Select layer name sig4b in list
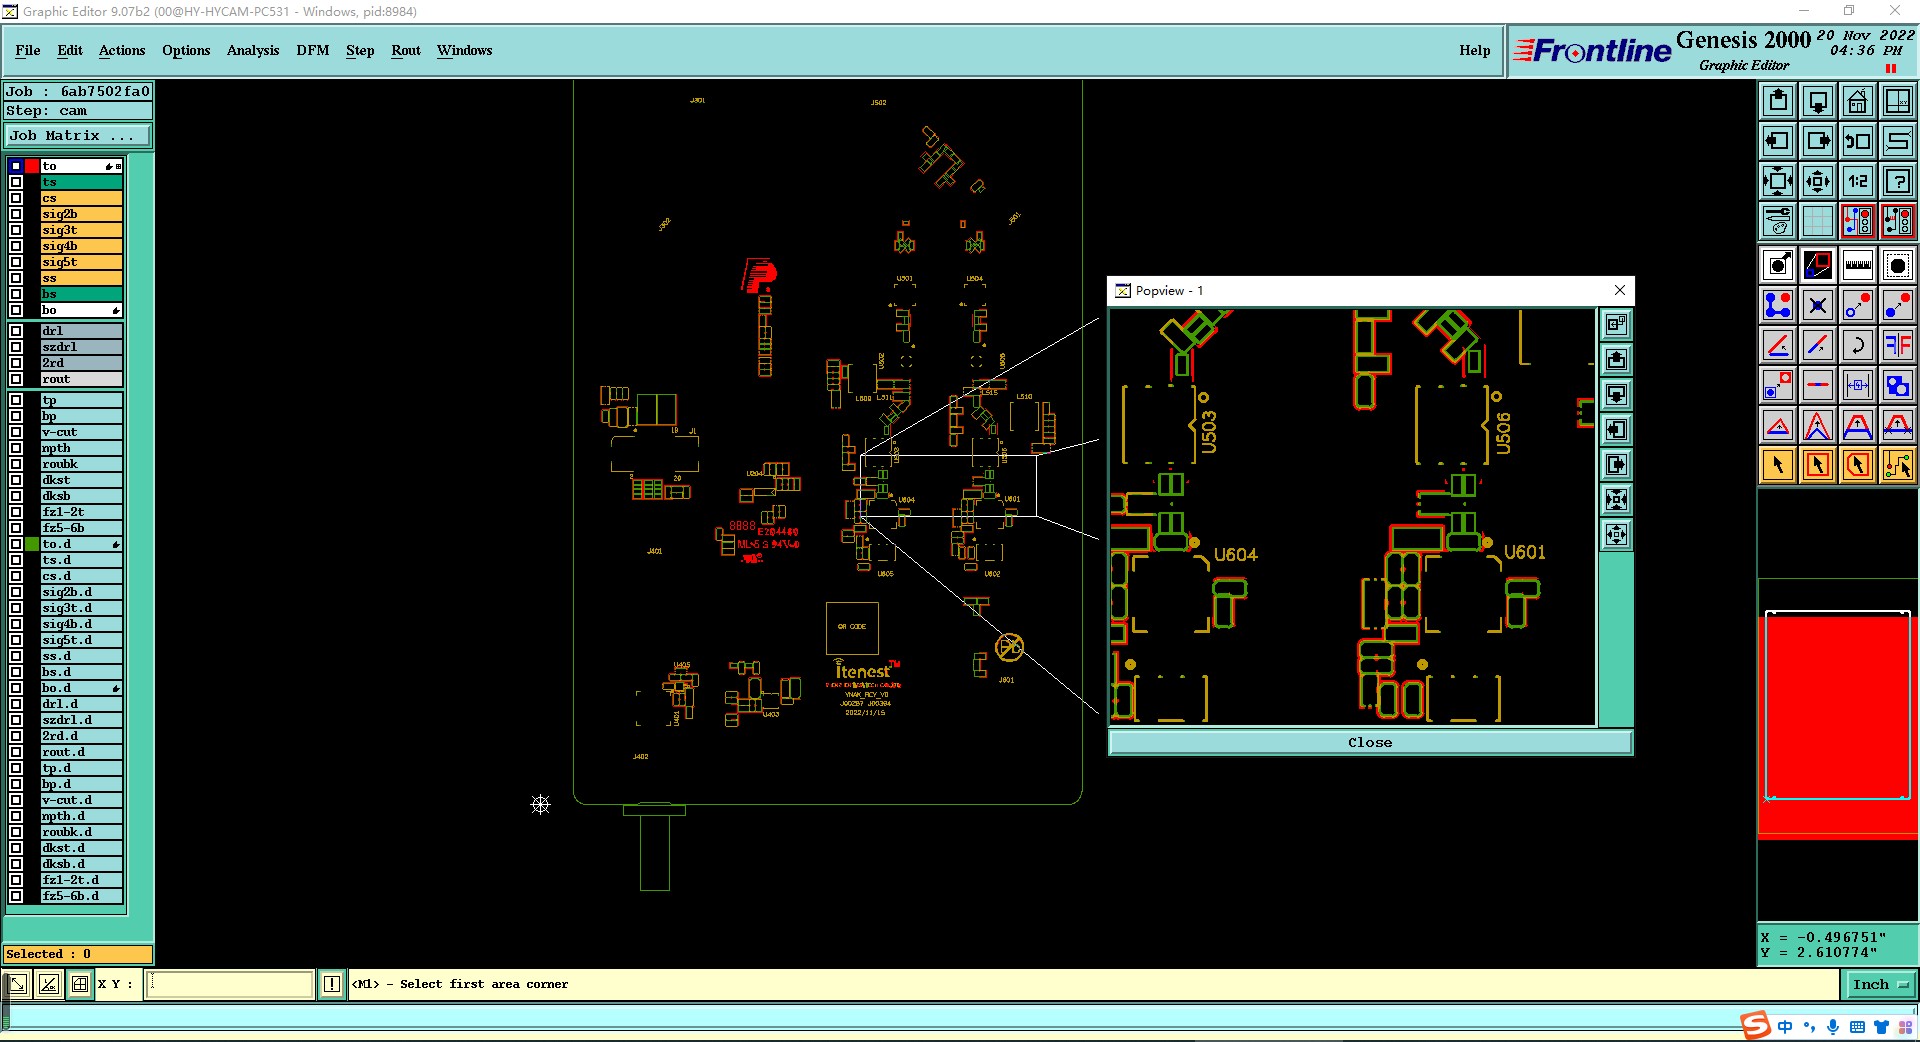The height and width of the screenshot is (1042, 1920). [x=82, y=246]
